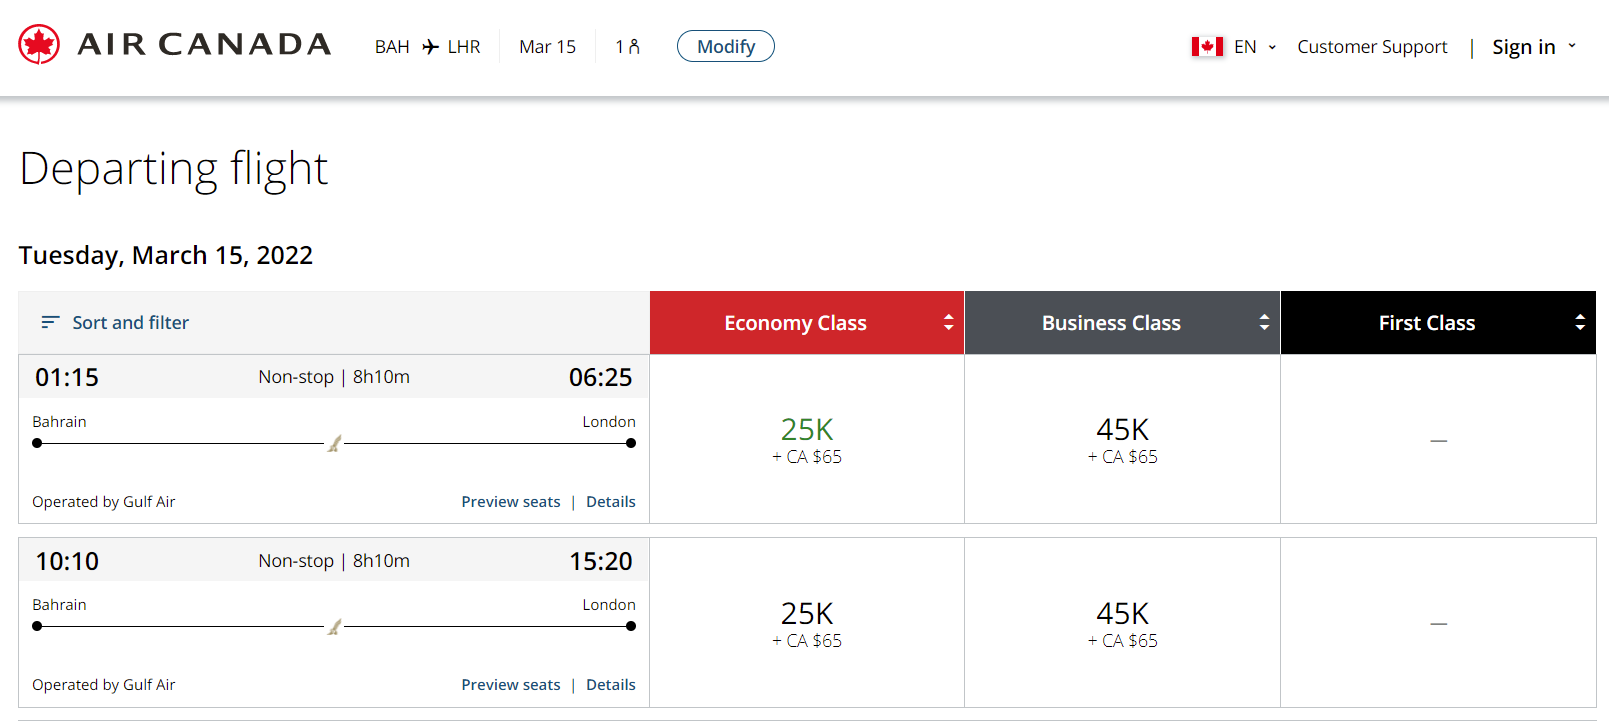Click the plane marker on 01:15 flight route
Image resolution: width=1609 pixels, height=721 pixels.
click(335, 443)
